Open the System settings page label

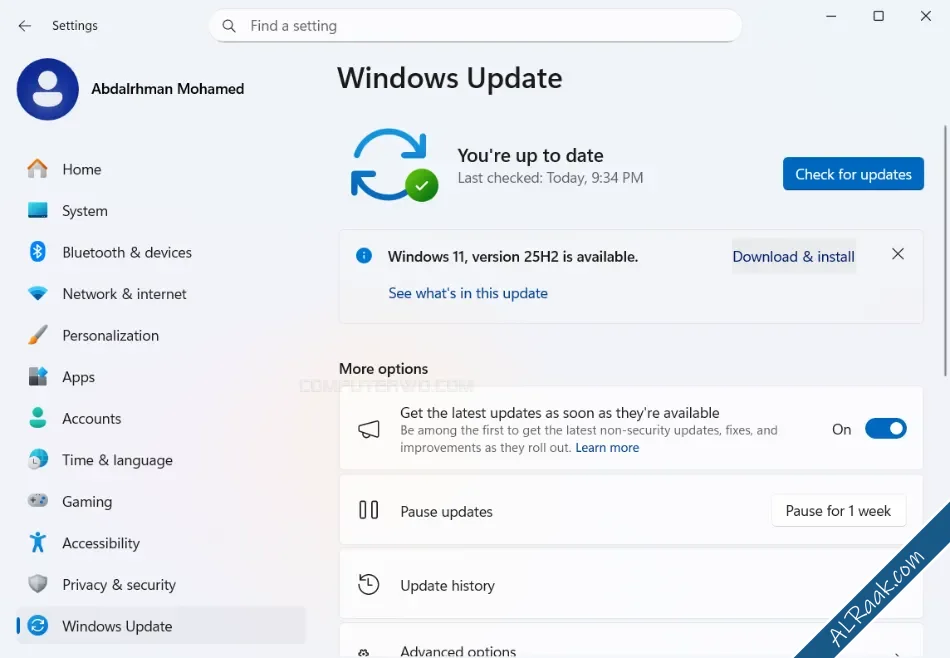click(85, 211)
